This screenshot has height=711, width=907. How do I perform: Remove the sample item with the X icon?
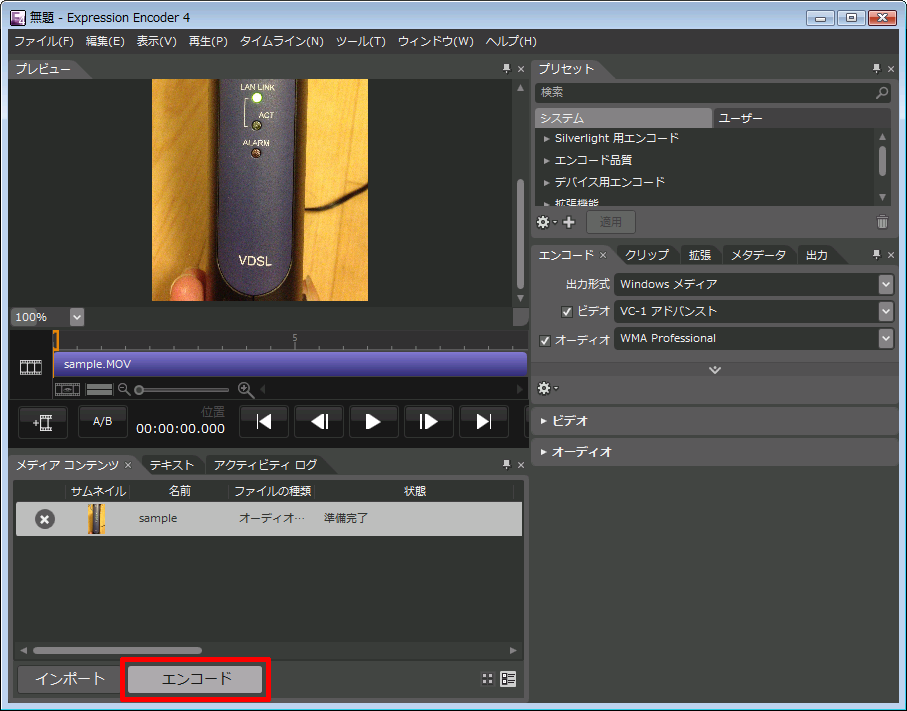click(45, 519)
